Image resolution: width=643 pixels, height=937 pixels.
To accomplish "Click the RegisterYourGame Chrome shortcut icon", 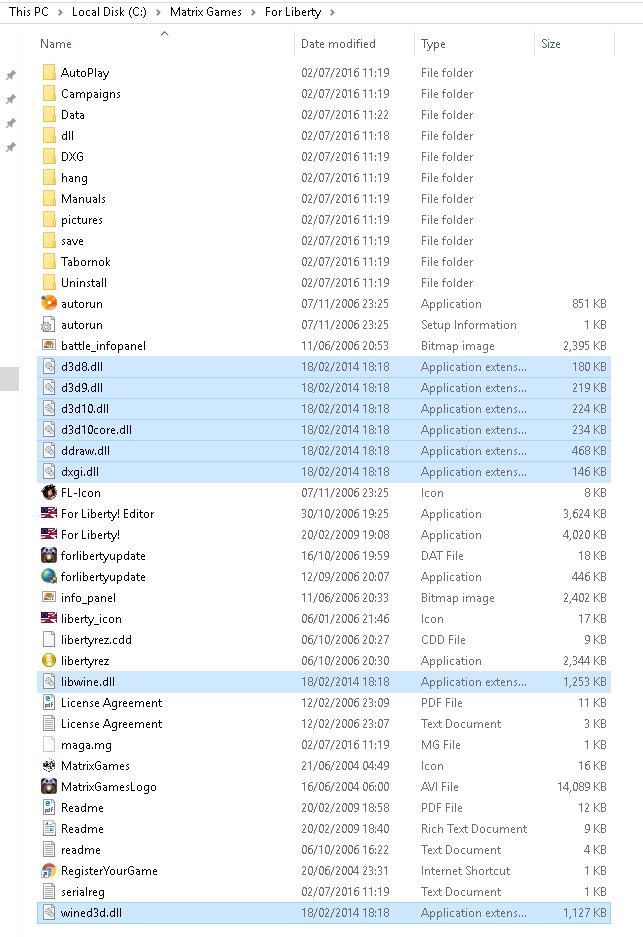I will tap(49, 870).
